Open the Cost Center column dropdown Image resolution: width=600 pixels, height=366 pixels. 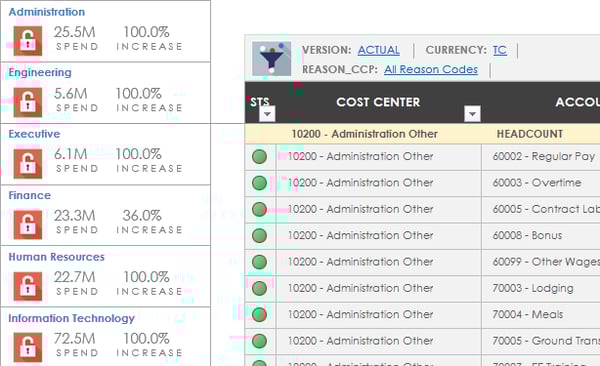pyautogui.click(x=472, y=114)
